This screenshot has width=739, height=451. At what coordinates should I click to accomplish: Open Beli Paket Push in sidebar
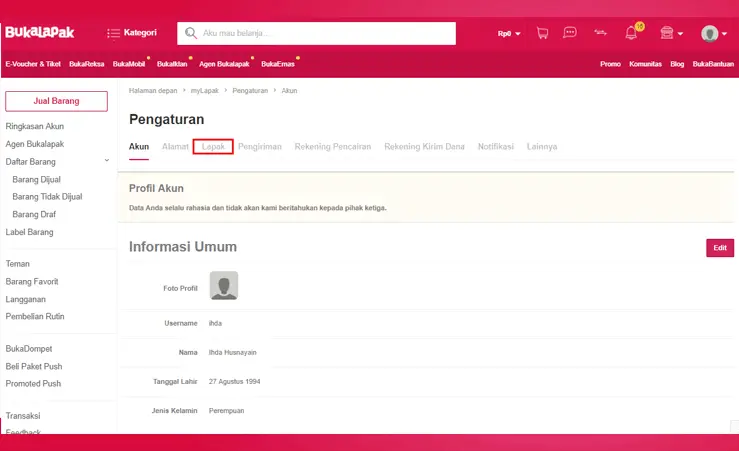(x=33, y=366)
